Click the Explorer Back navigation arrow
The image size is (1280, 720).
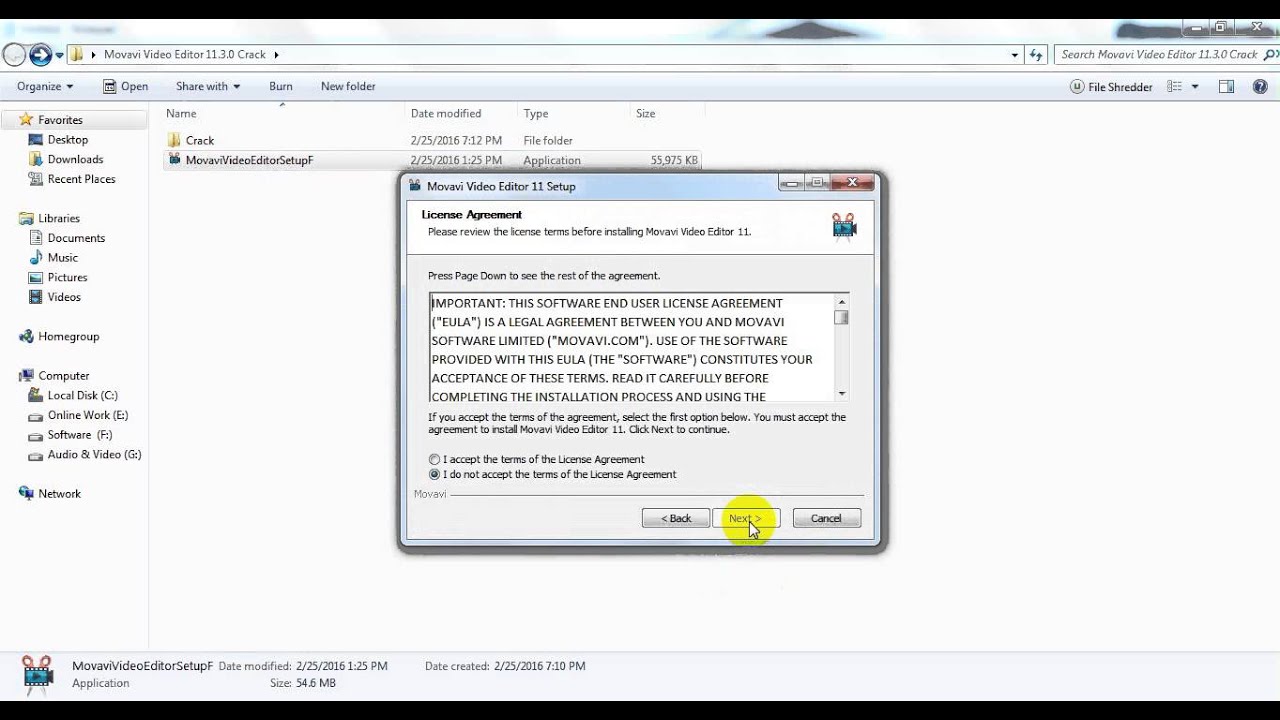[15, 55]
